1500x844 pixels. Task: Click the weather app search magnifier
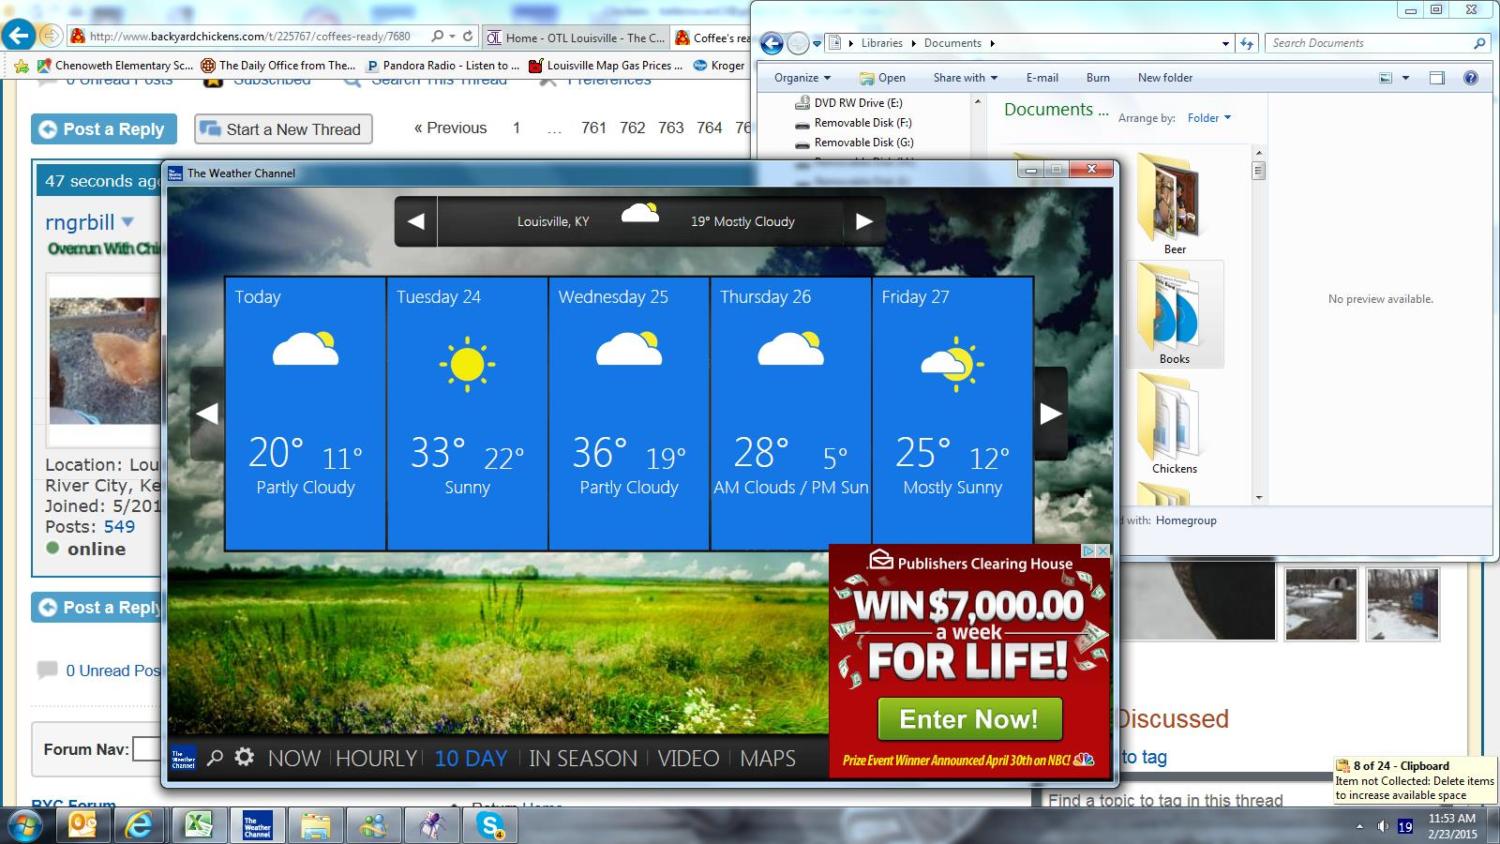pos(215,758)
